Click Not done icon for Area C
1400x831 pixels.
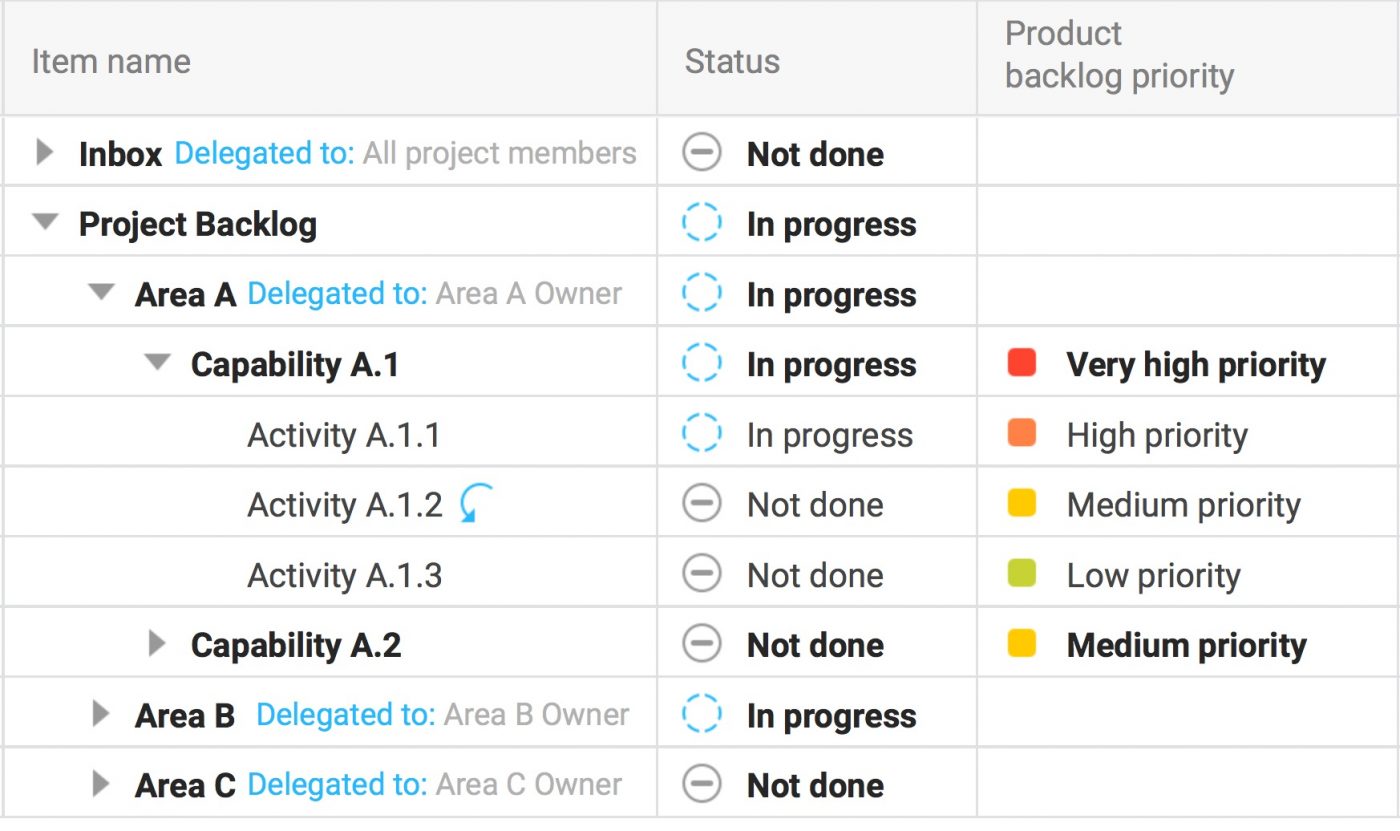(701, 784)
